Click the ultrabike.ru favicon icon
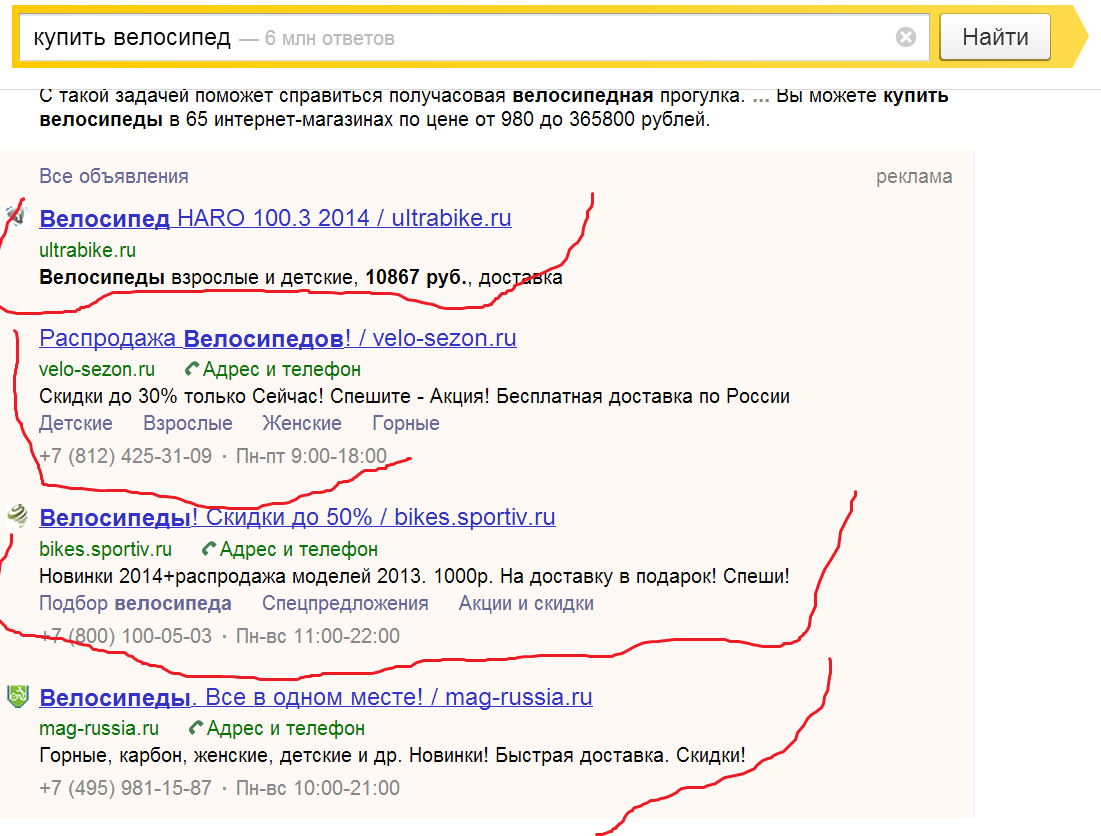 tap(17, 215)
